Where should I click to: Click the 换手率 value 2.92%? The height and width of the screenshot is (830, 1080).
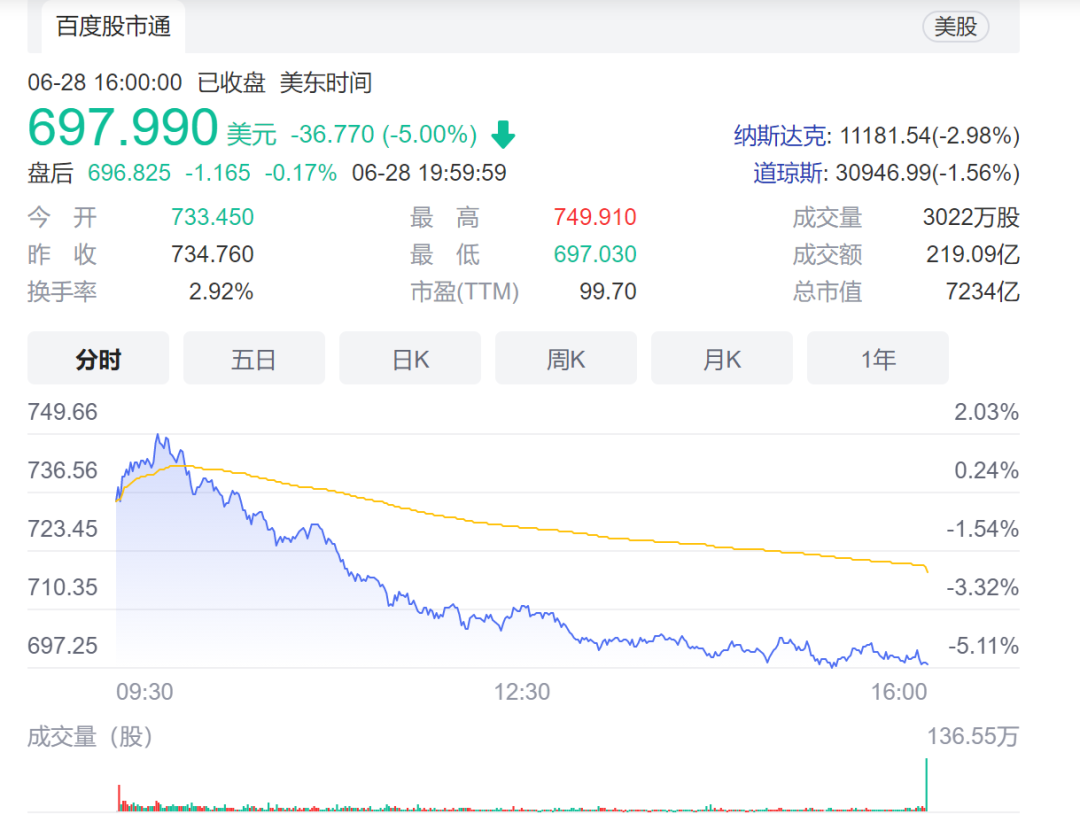221,291
